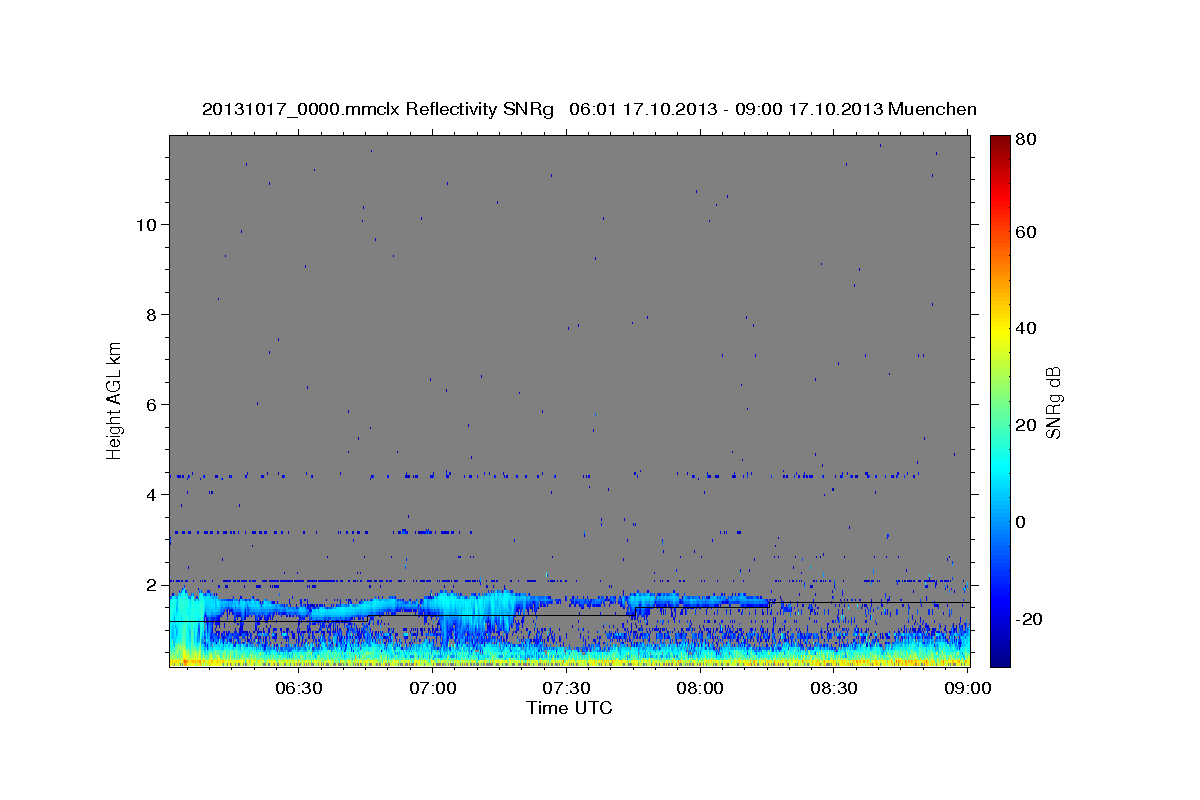Select the 'Height AGL km' axis label

click(115, 399)
